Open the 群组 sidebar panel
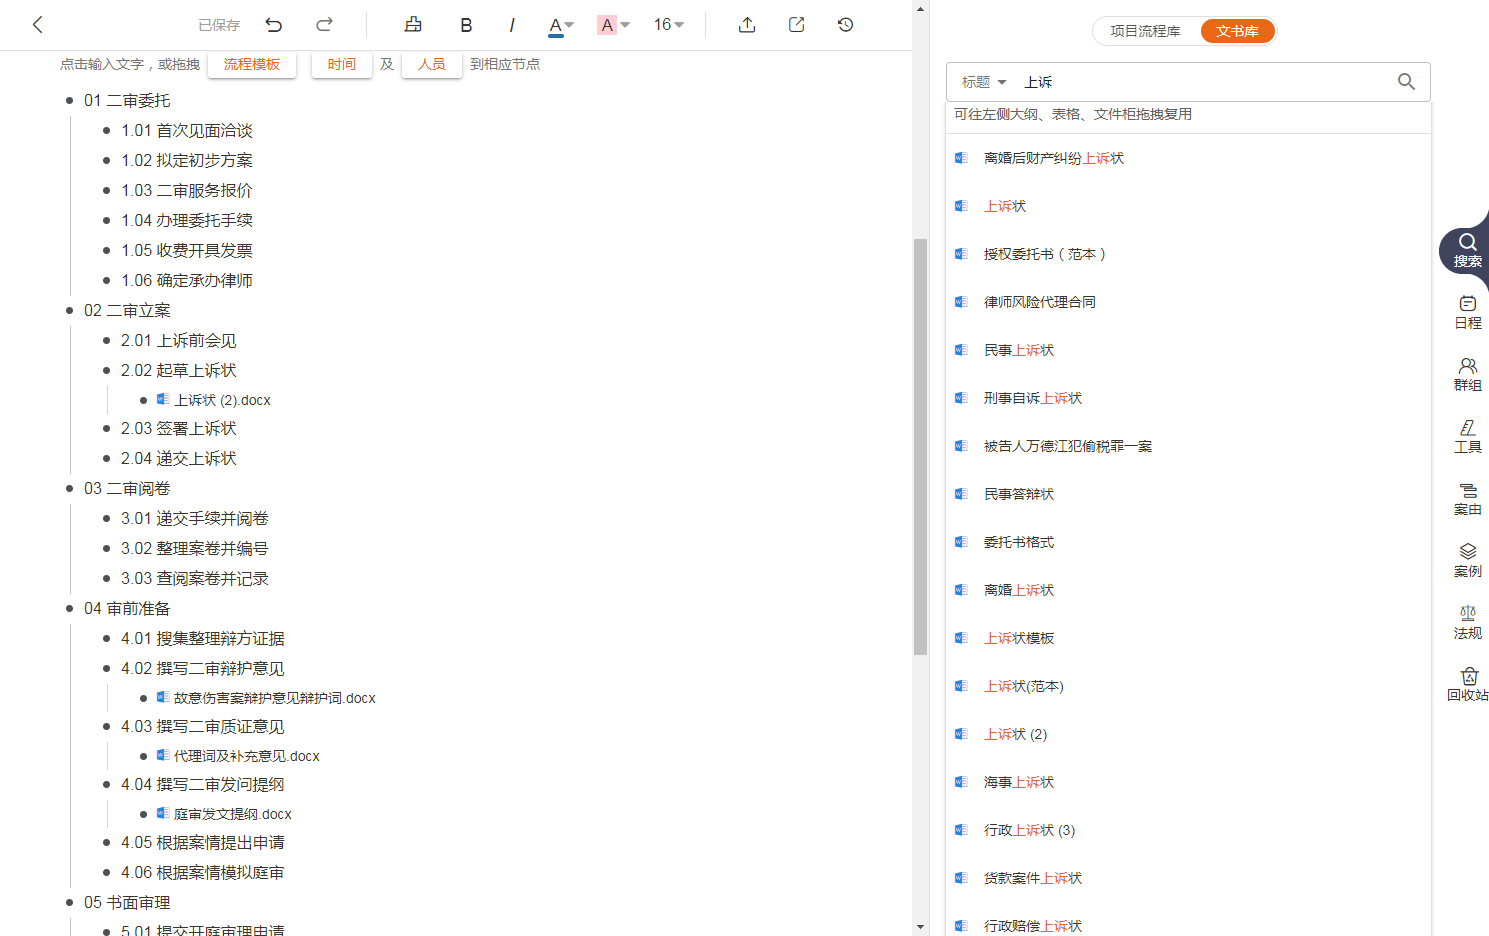This screenshot has width=1489, height=936. [x=1468, y=375]
